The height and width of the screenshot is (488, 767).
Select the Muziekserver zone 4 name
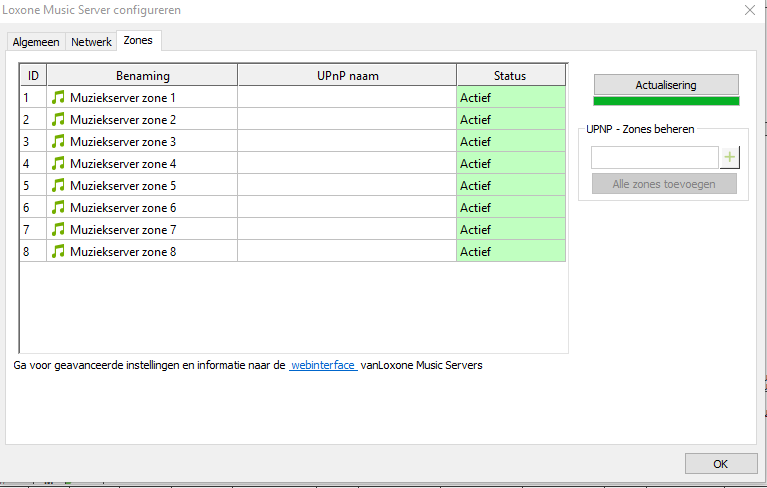(123, 164)
